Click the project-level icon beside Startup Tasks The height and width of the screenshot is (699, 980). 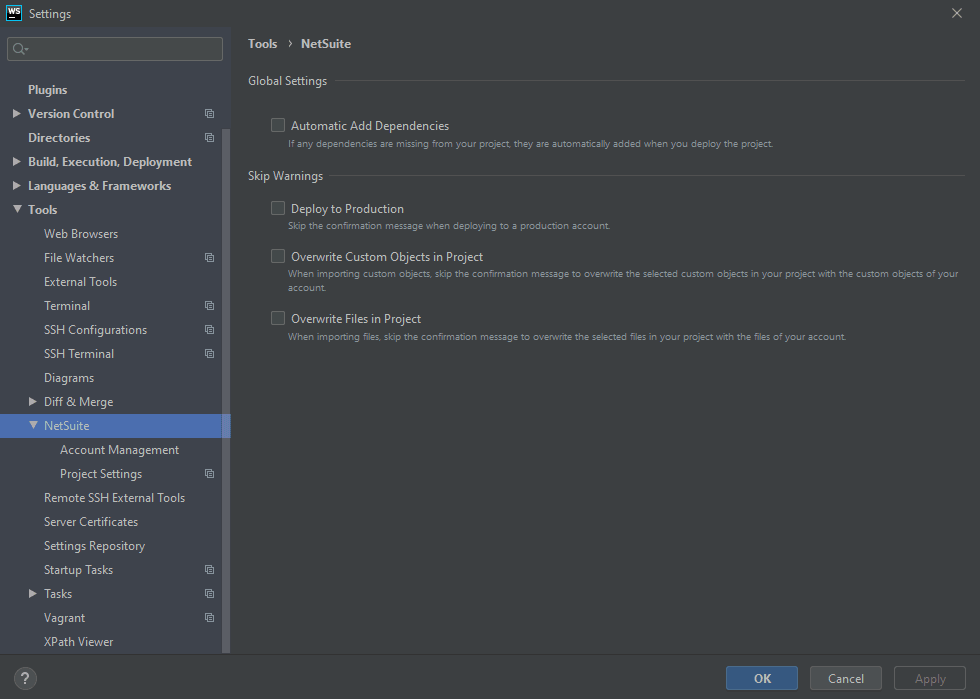click(x=209, y=570)
